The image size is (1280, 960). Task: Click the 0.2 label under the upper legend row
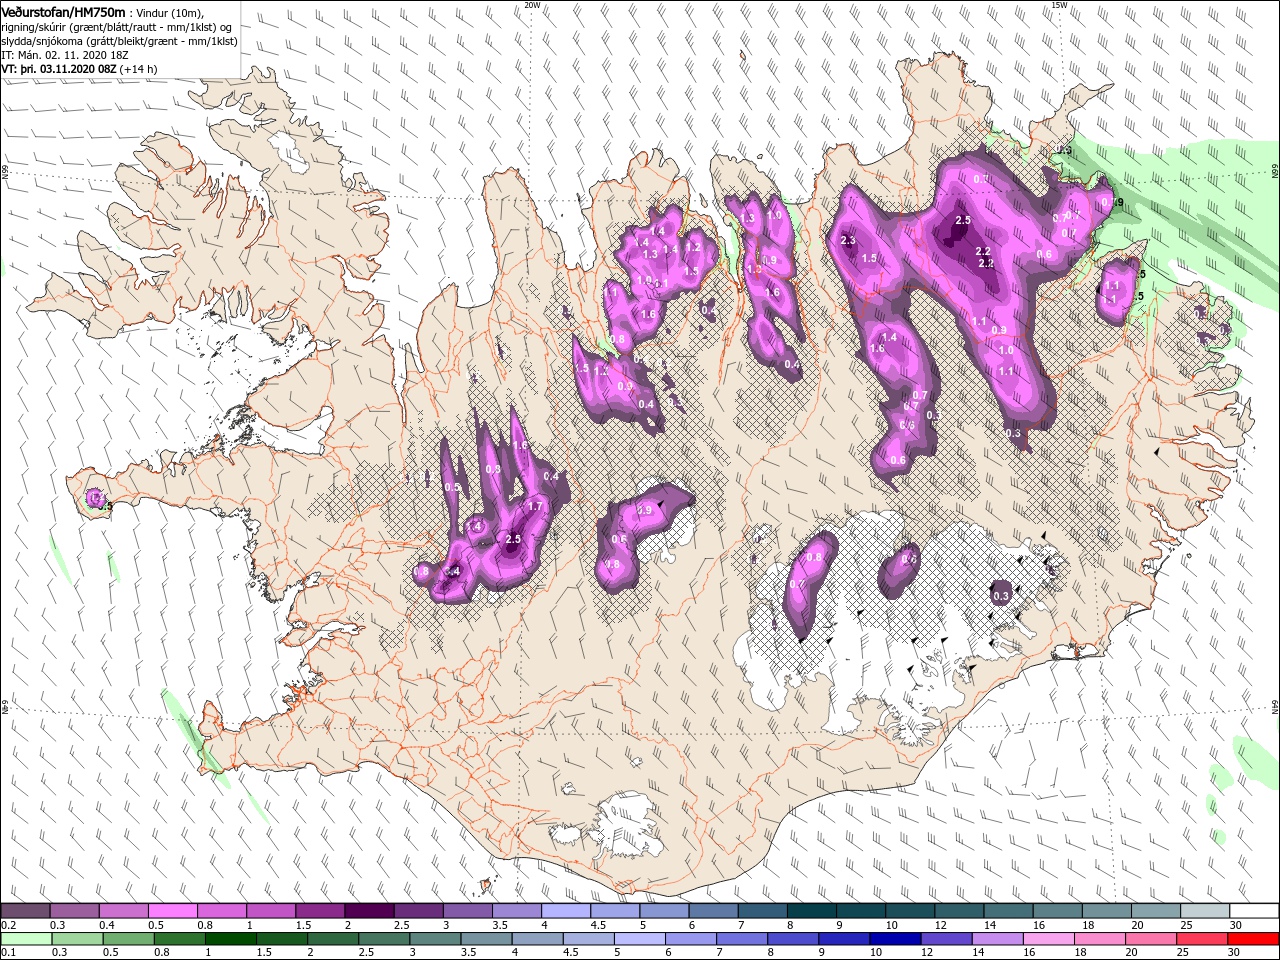8,925
